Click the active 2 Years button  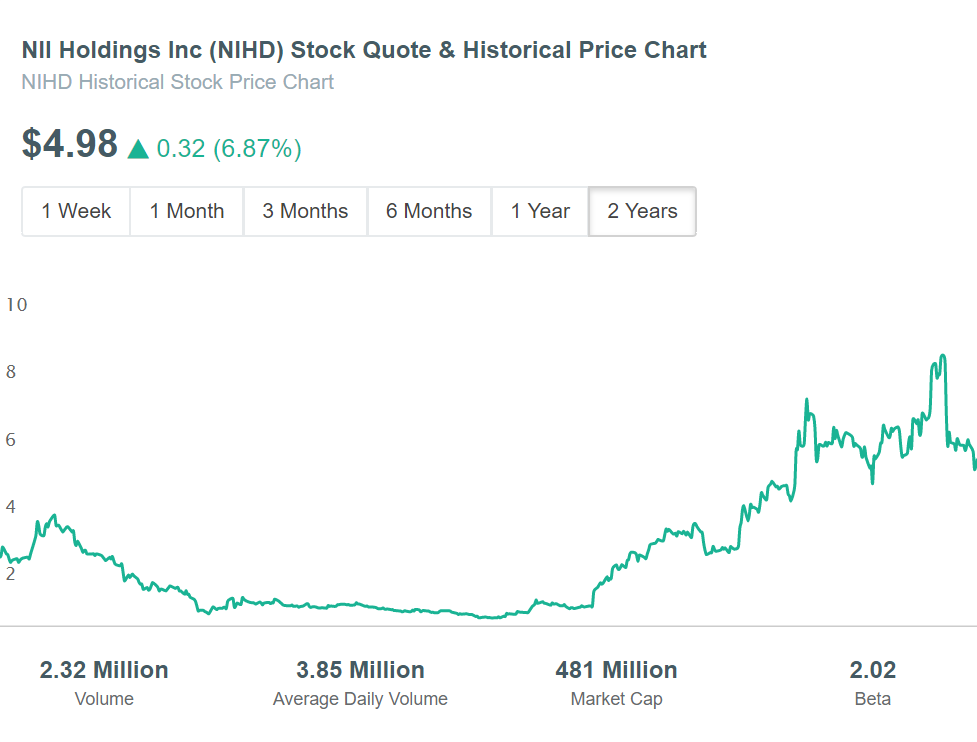tap(642, 211)
